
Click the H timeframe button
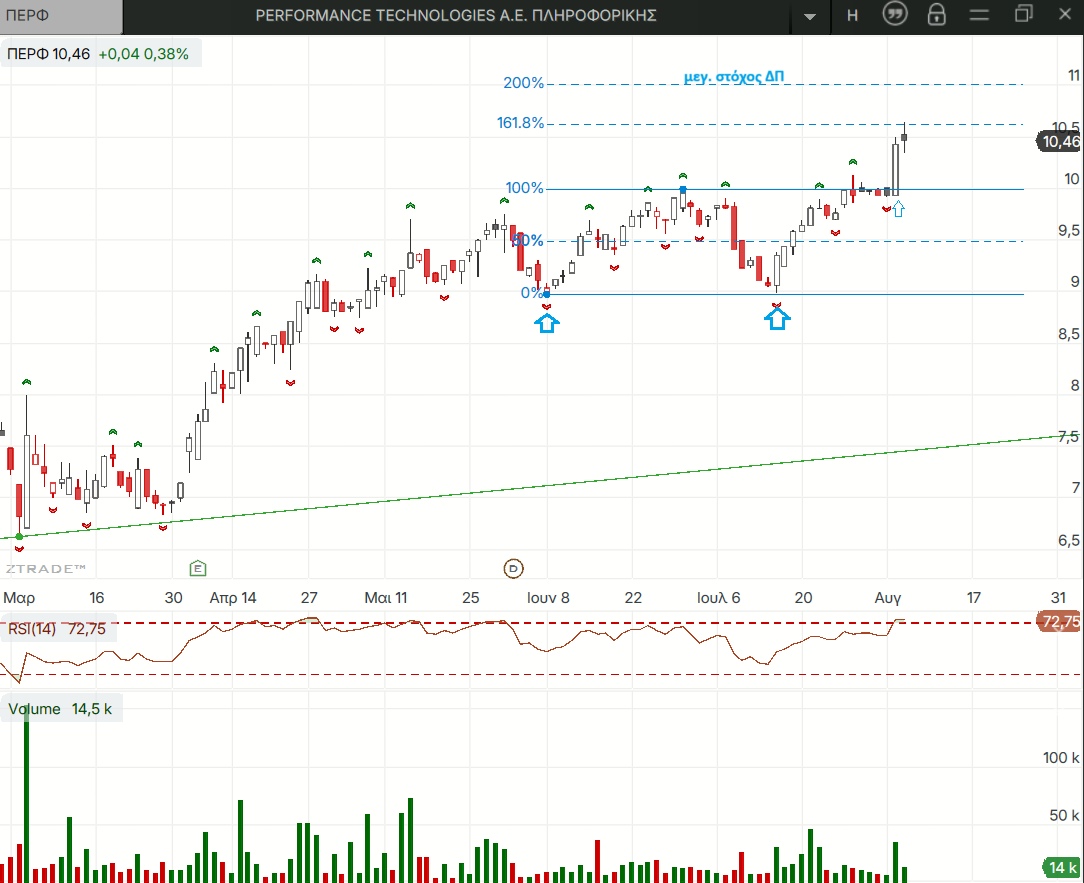pos(852,15)
